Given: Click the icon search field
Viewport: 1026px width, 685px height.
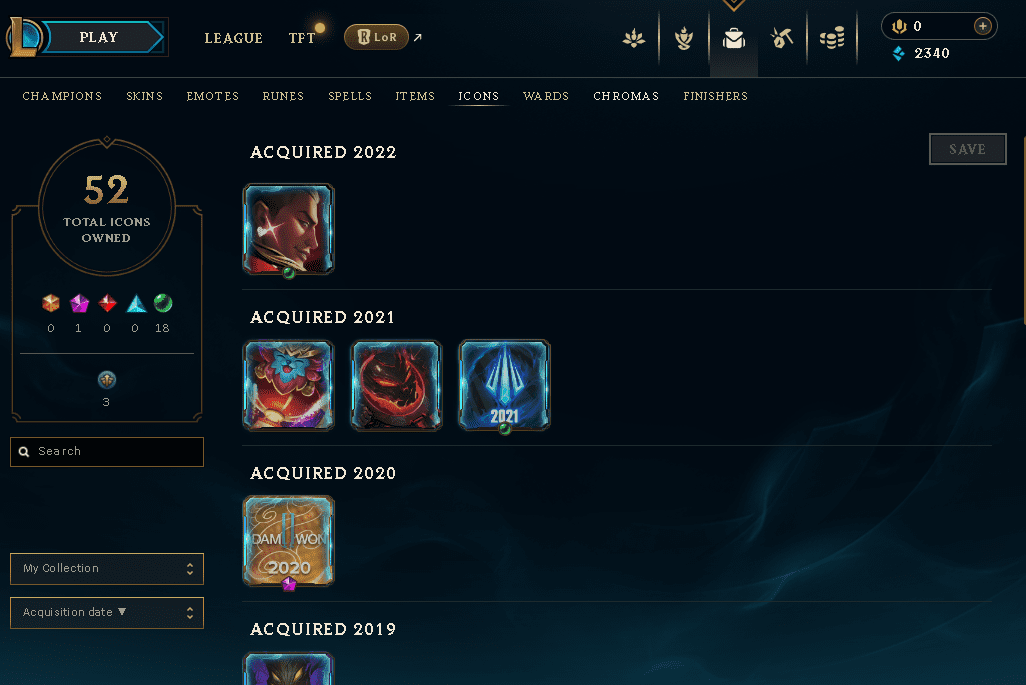Looking at the screenshot, I should [x=107, y=451].
